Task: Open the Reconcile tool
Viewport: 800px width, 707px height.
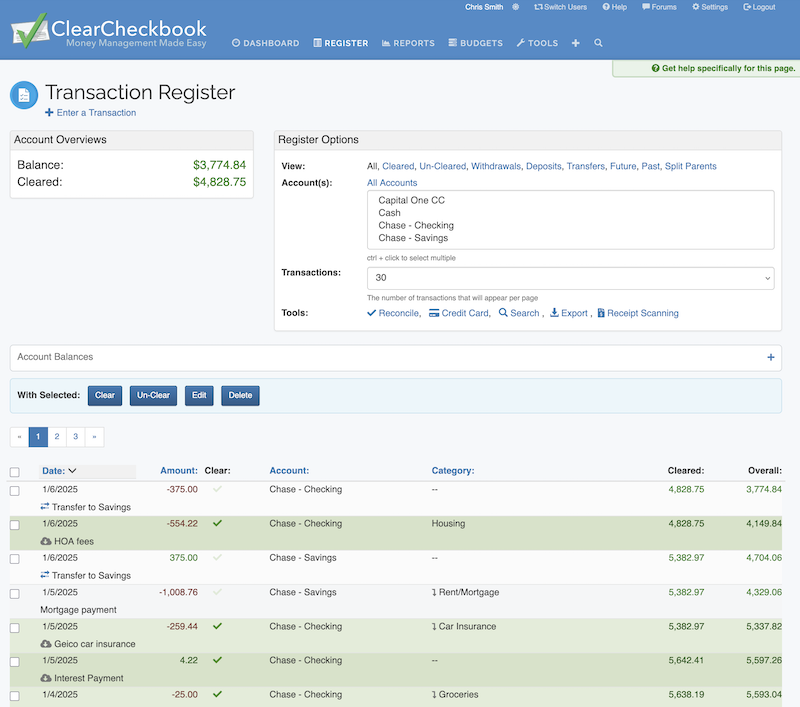Action: 401,313
